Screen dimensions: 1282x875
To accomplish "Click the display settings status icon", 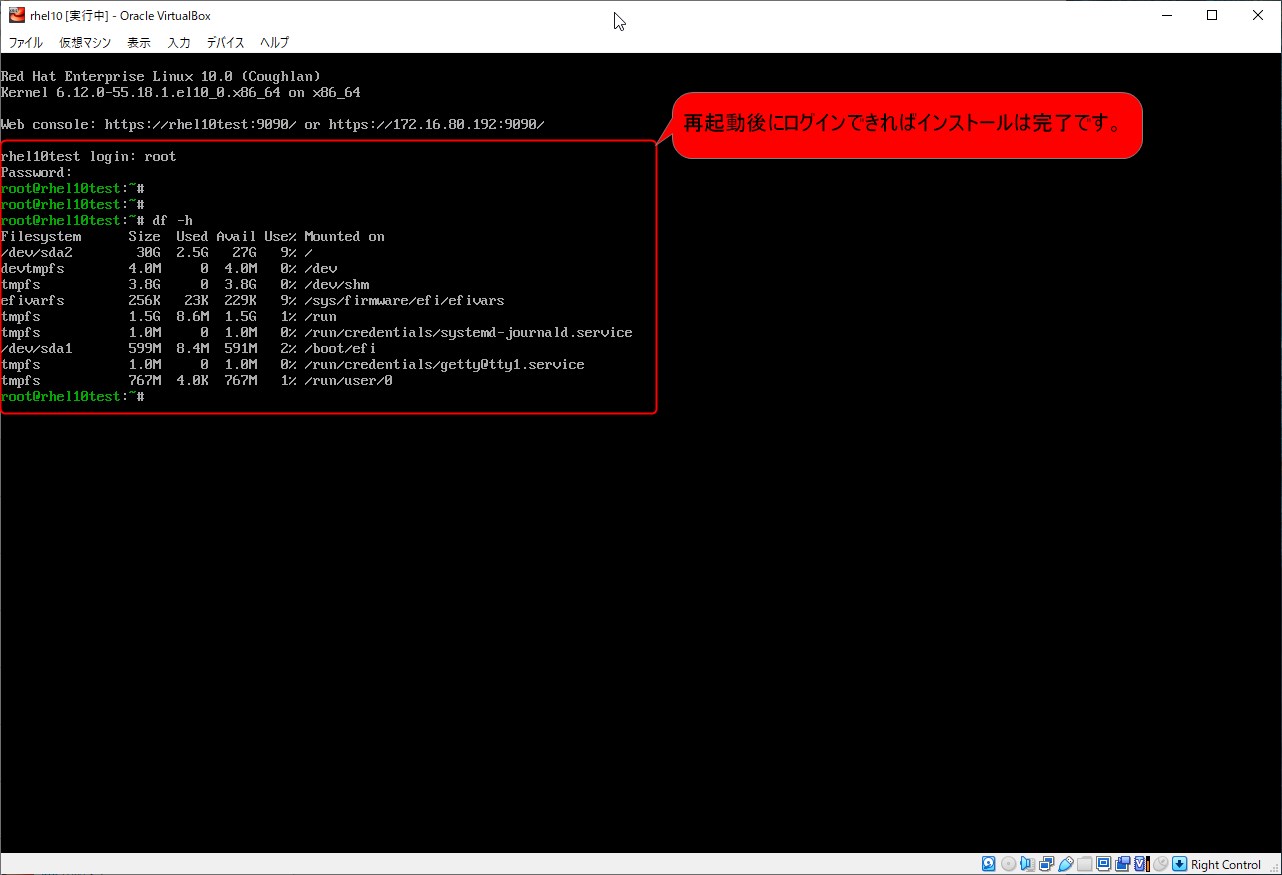I will click(x=1103, y=864).
